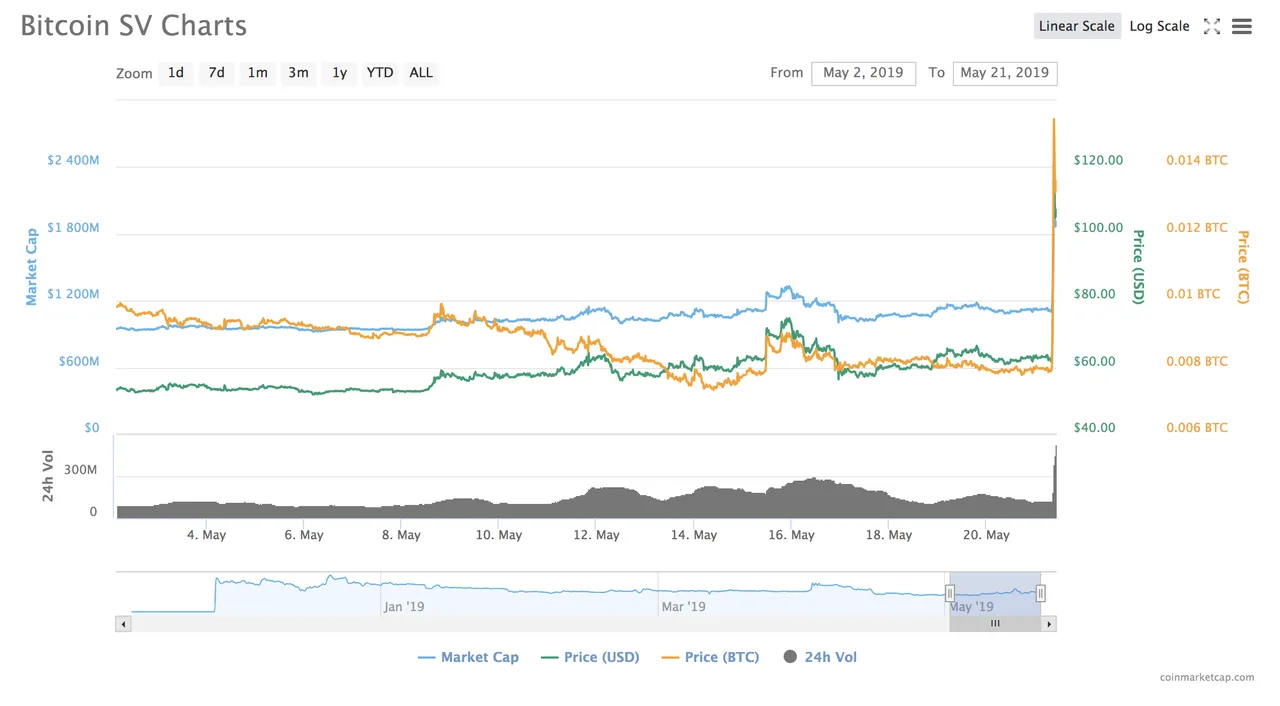Select the 1m zoom range
The image size is (1280, 706).
click(x=258, y=73)
